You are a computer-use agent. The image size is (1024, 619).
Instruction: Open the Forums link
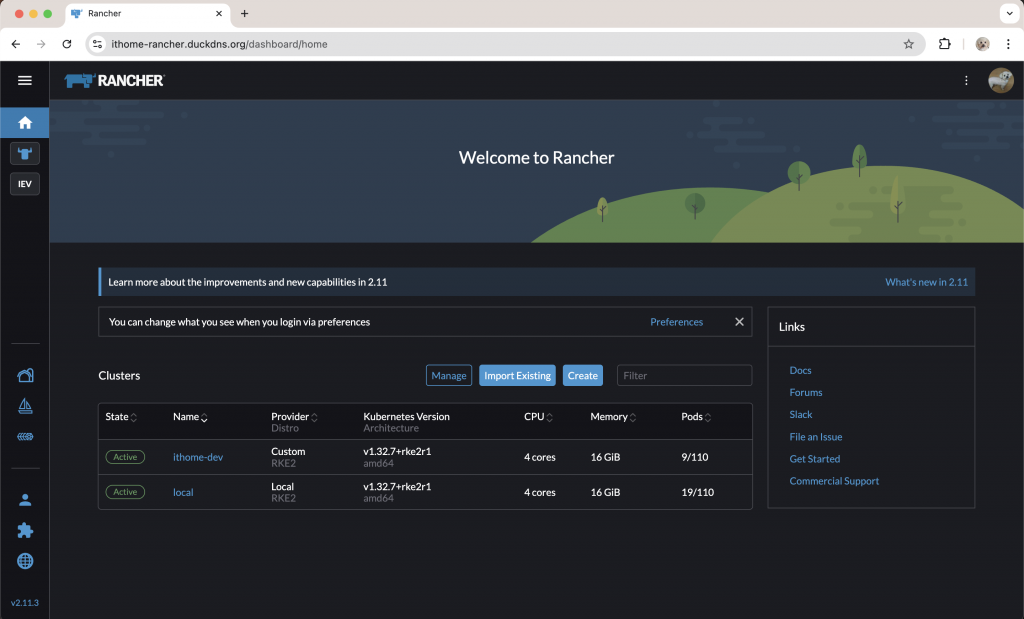pyautogui.click(x=805, y=392)
